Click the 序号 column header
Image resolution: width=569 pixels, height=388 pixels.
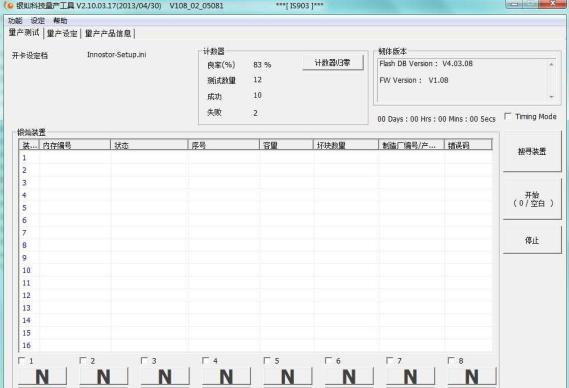coord(224,145)
